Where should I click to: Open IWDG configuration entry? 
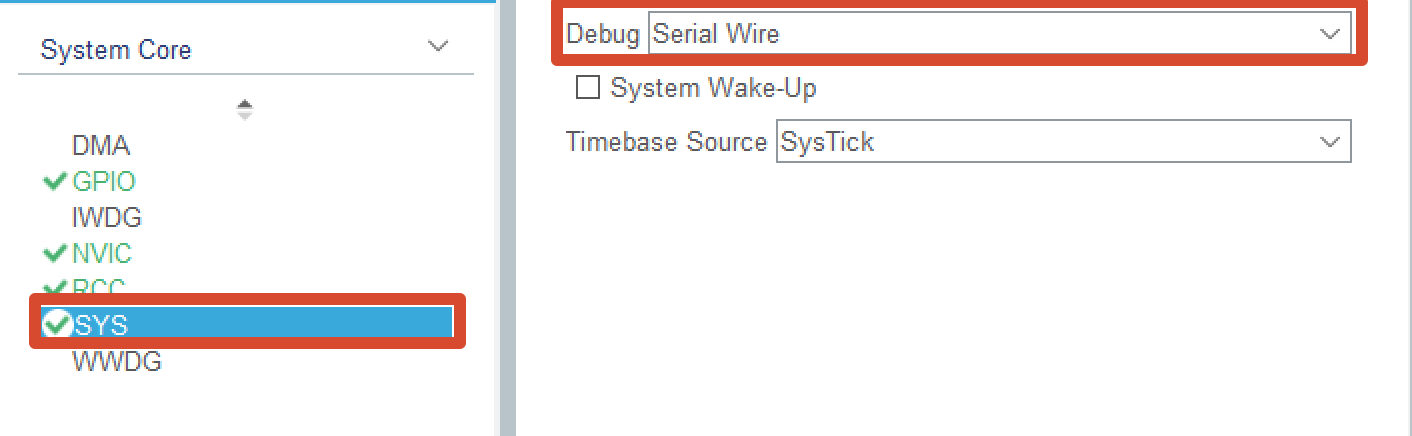(107, 217)
